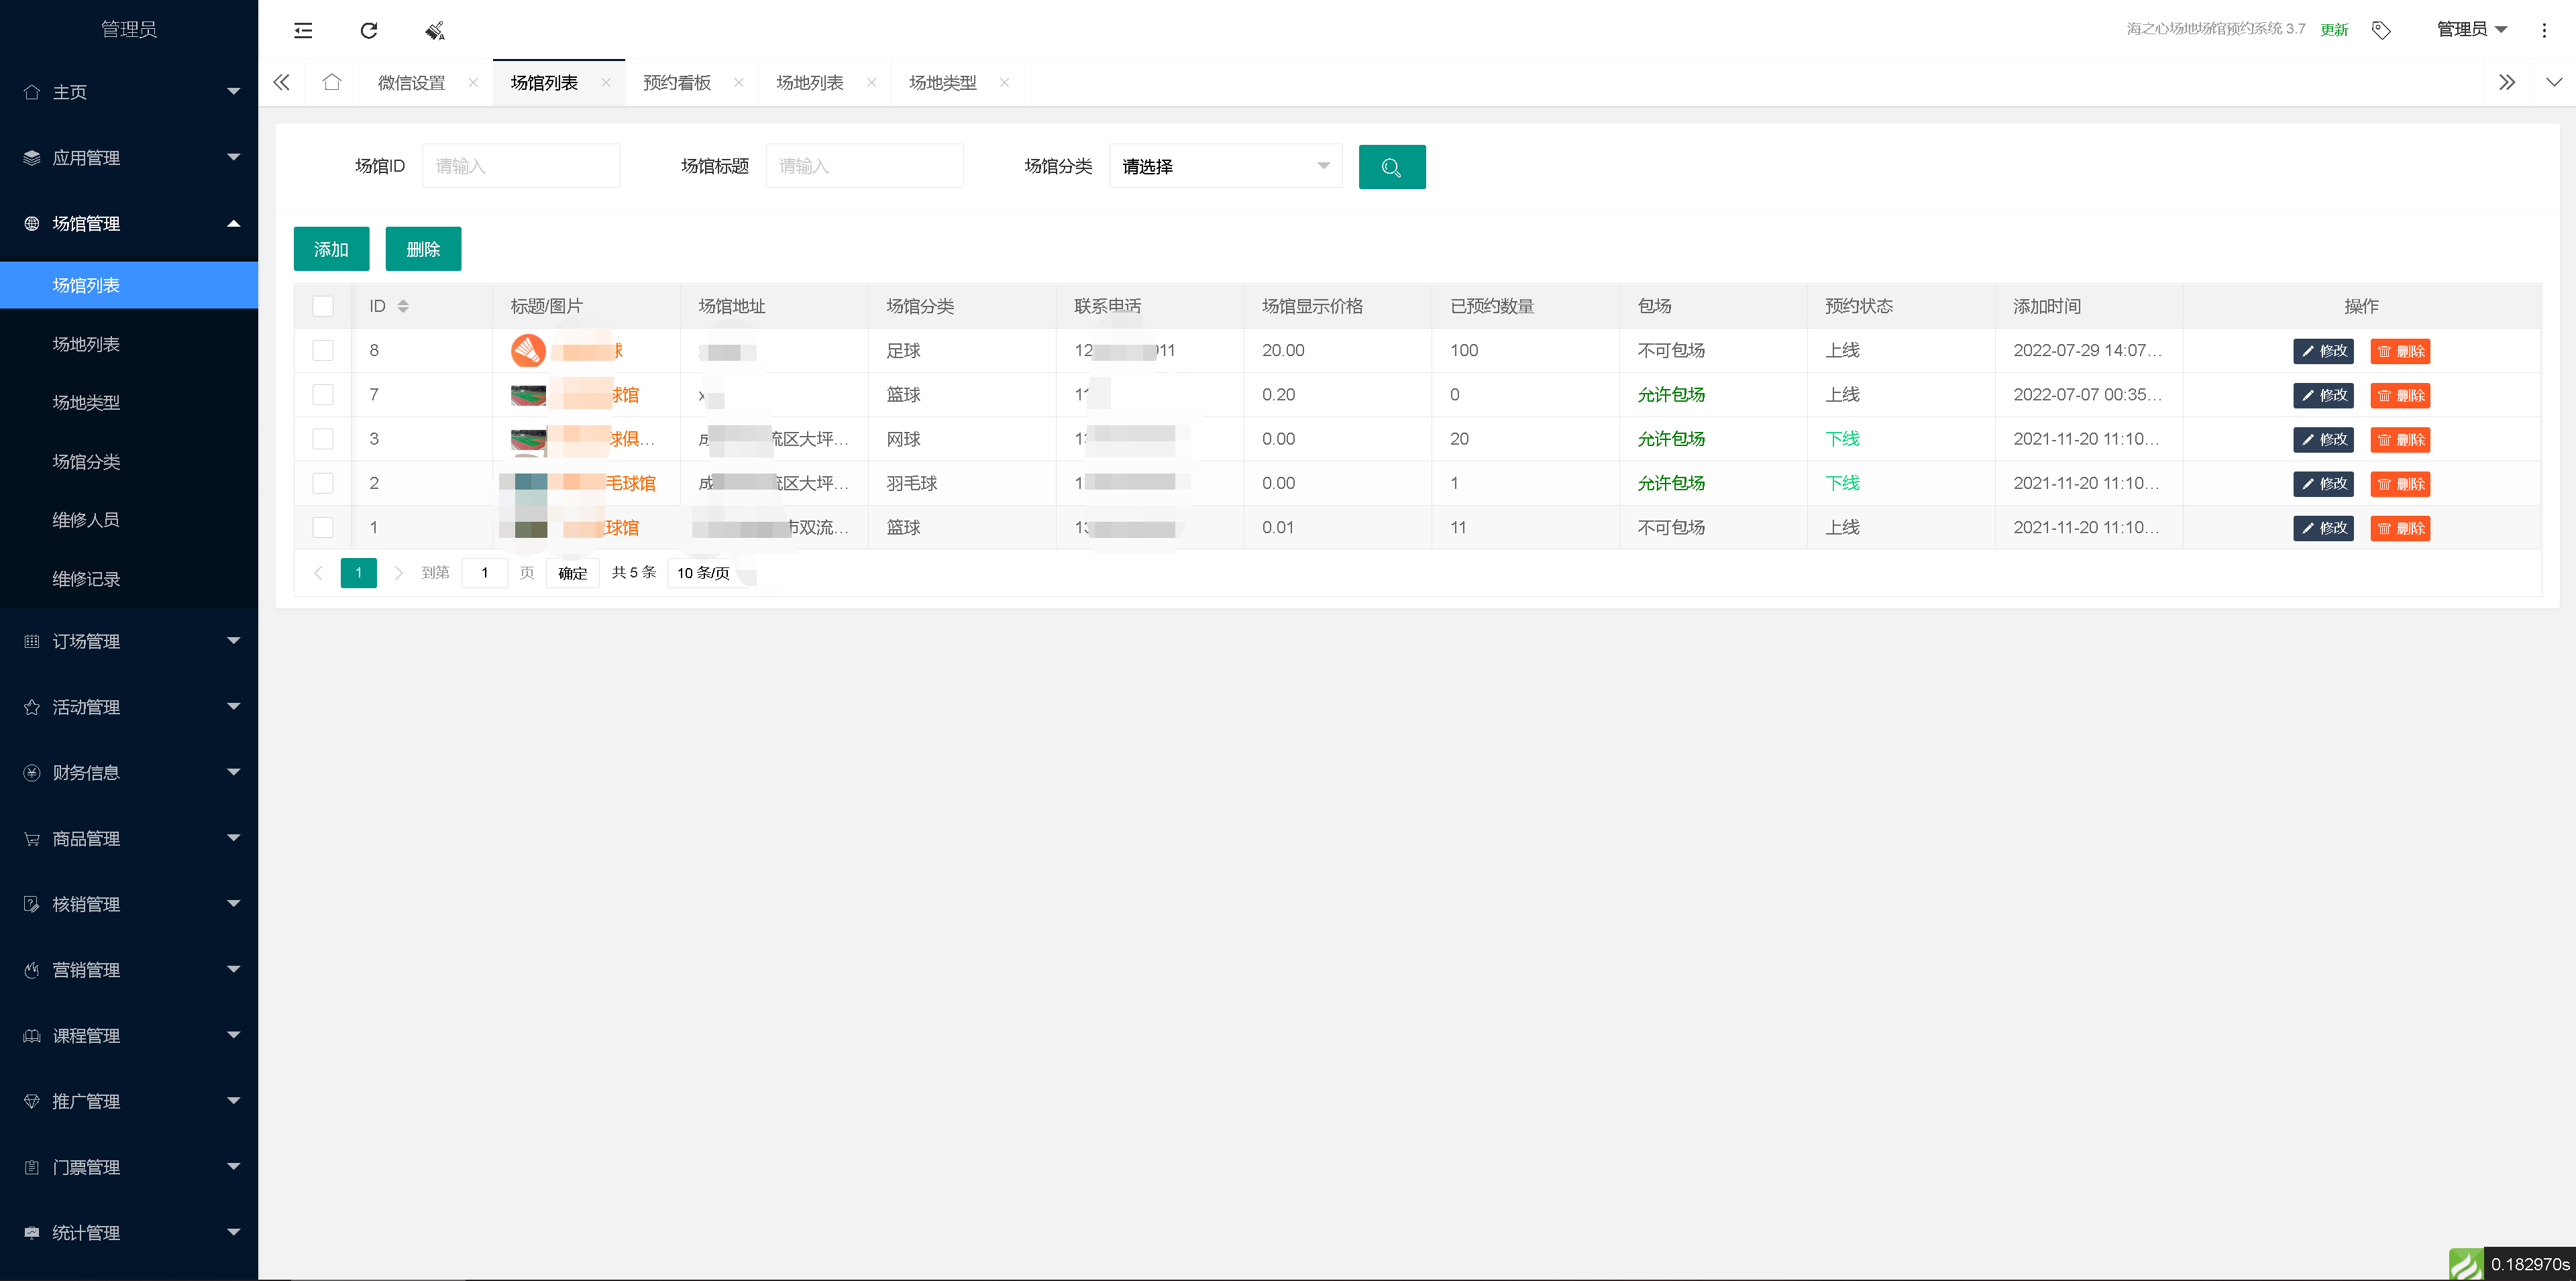Sort table by ID column arrows
Screen dimensions: 2576x1281
click(x=403, y=306)
